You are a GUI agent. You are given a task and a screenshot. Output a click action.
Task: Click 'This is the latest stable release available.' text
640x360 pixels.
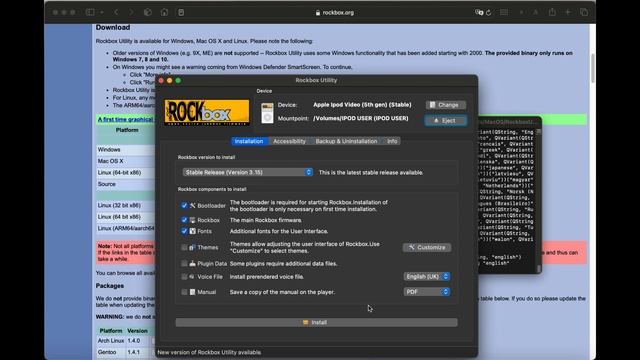coord(371,173)
